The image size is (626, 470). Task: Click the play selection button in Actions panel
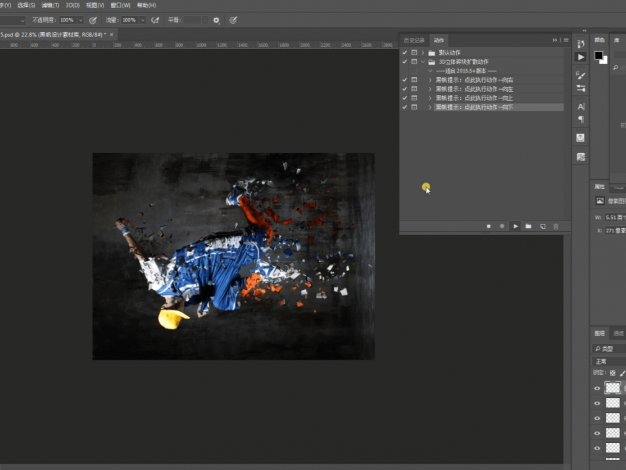point(515,227)
